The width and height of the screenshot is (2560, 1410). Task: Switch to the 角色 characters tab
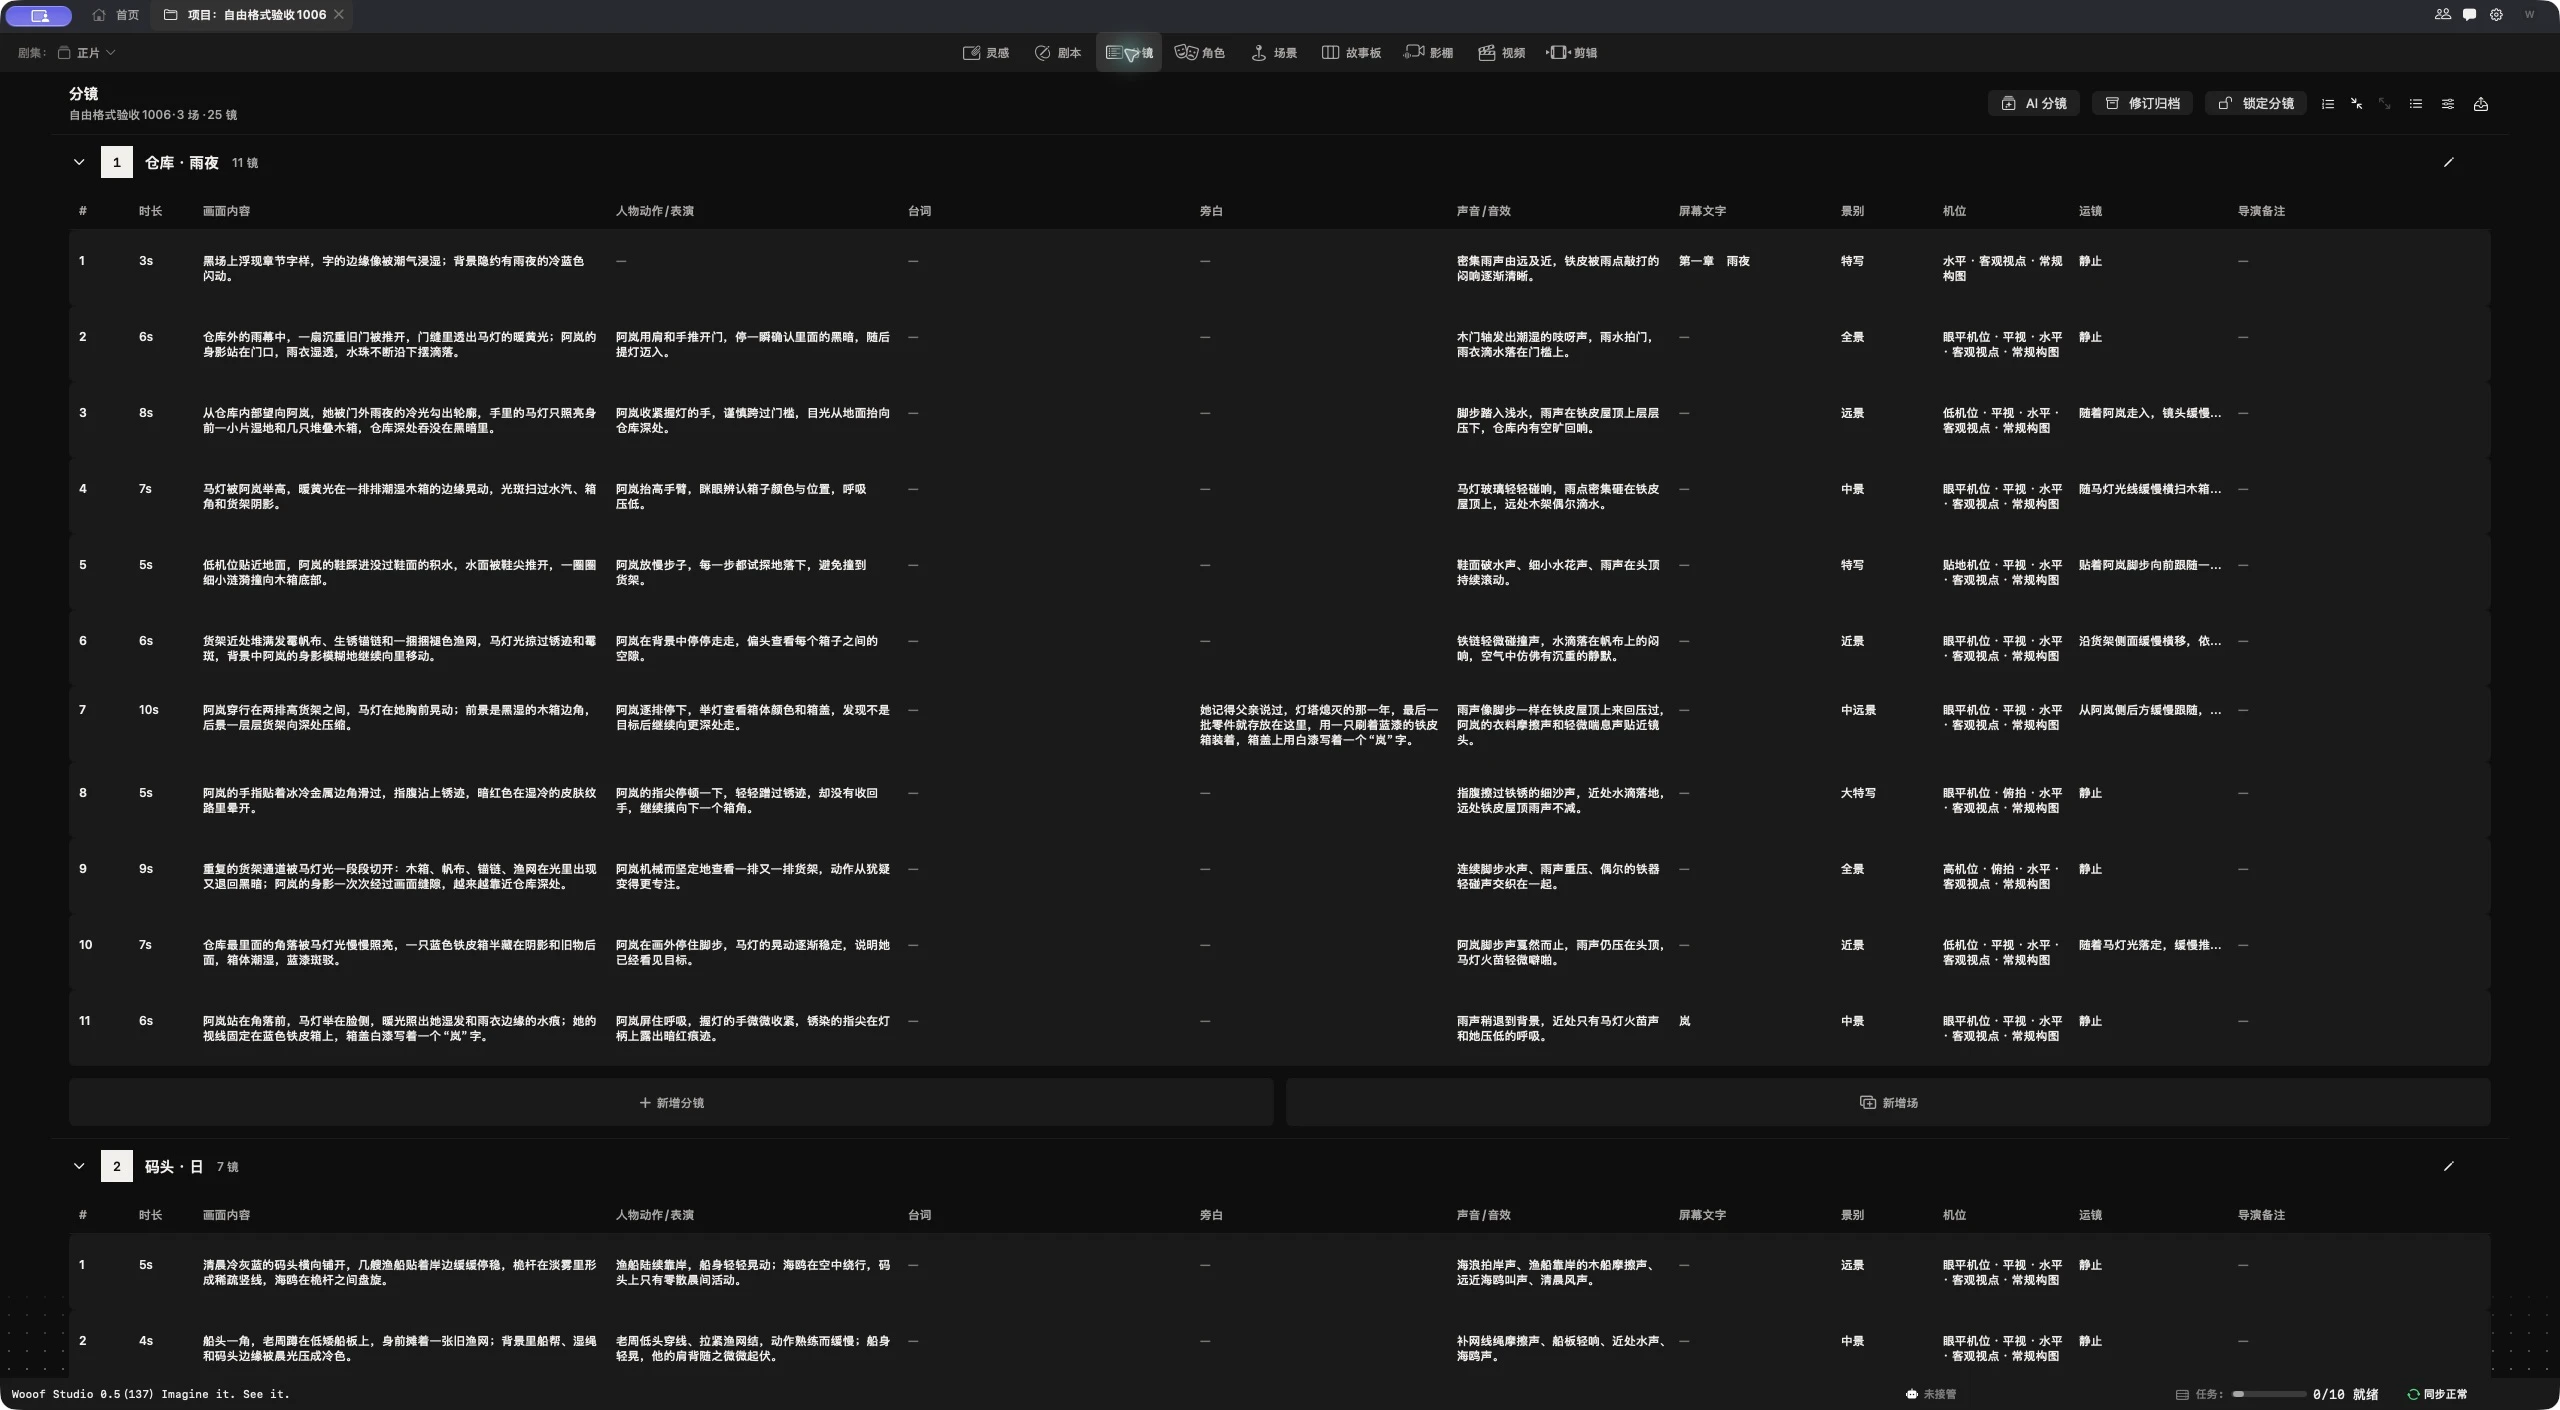pos(1200,53)
